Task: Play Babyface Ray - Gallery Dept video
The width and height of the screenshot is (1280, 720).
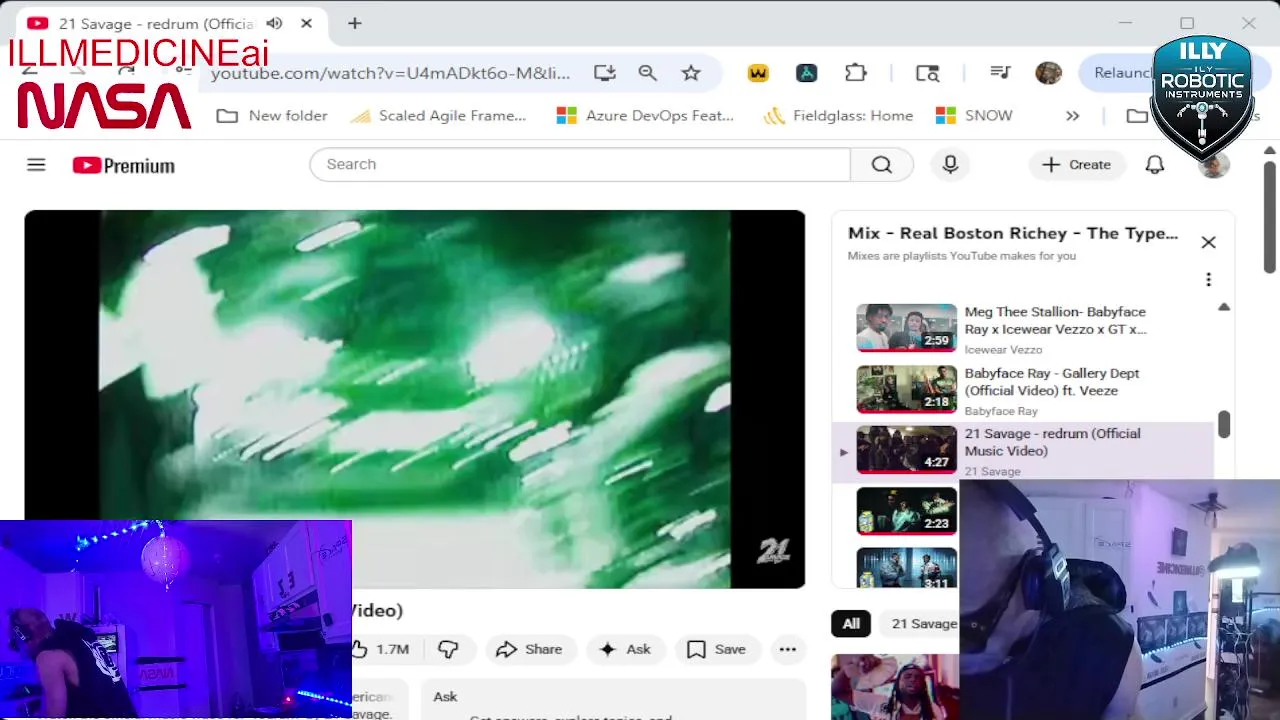Action: pyautogui.click(x=1052, y=382)
